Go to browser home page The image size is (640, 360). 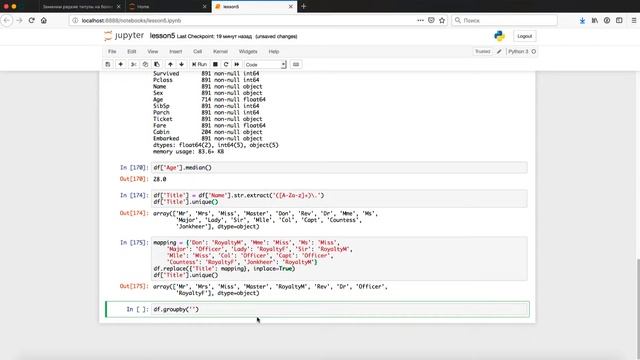44,20
